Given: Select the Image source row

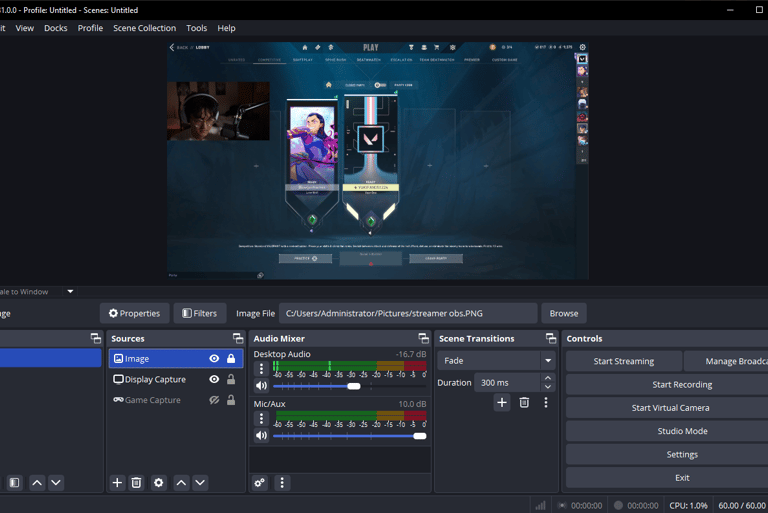Looking at the screenshot, I should click(176, 359).
